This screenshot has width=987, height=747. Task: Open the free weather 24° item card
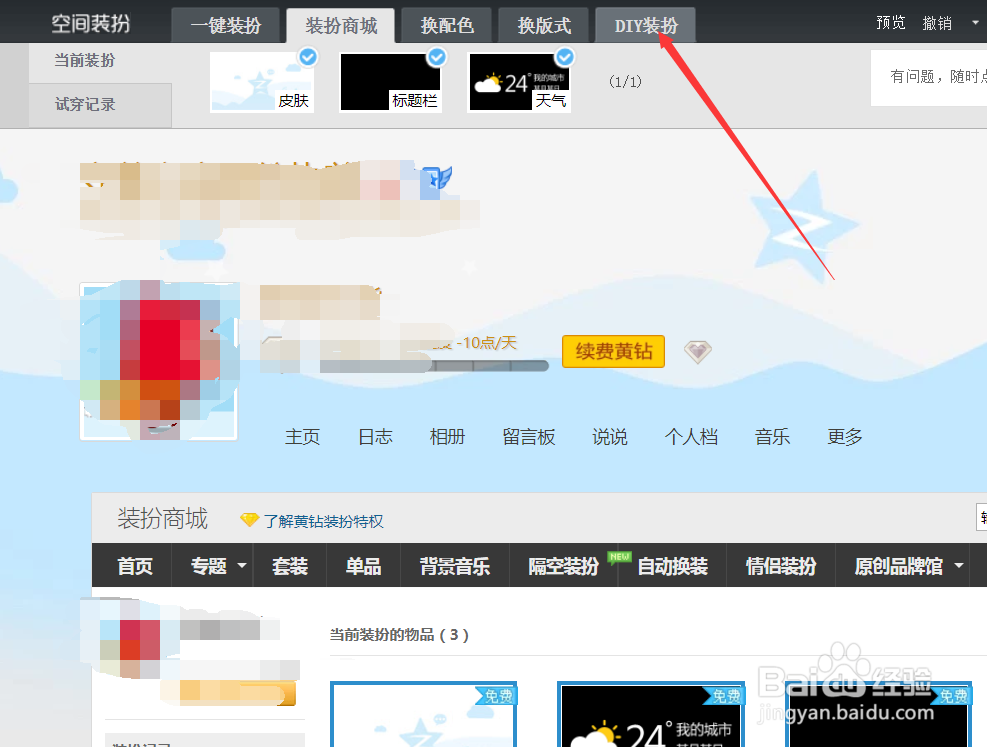(651, 714)
